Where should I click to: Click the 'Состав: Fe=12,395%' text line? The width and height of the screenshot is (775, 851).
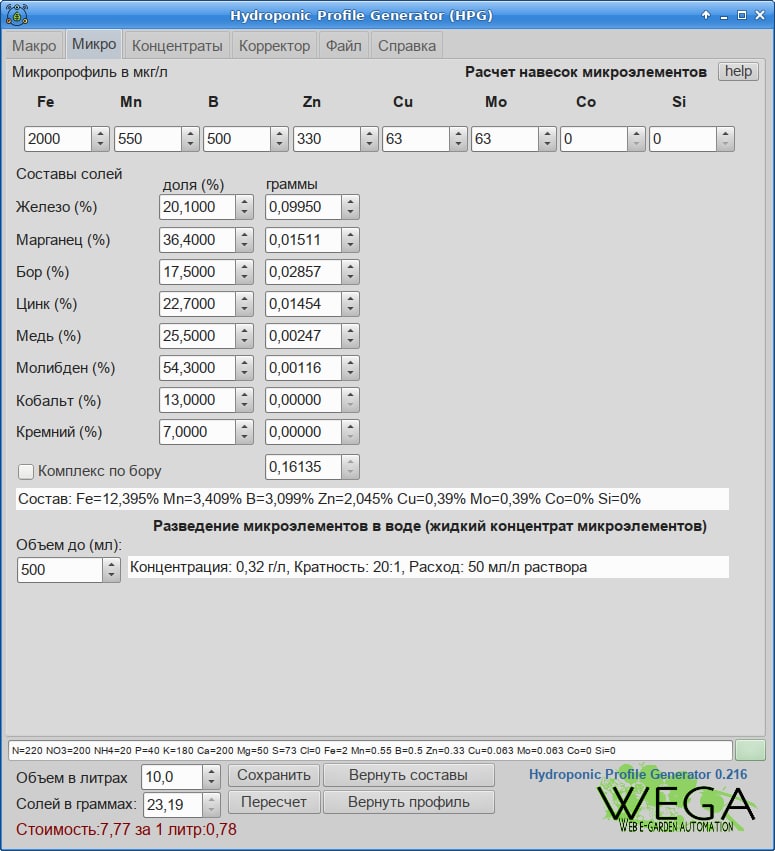(x=372, y=499)
